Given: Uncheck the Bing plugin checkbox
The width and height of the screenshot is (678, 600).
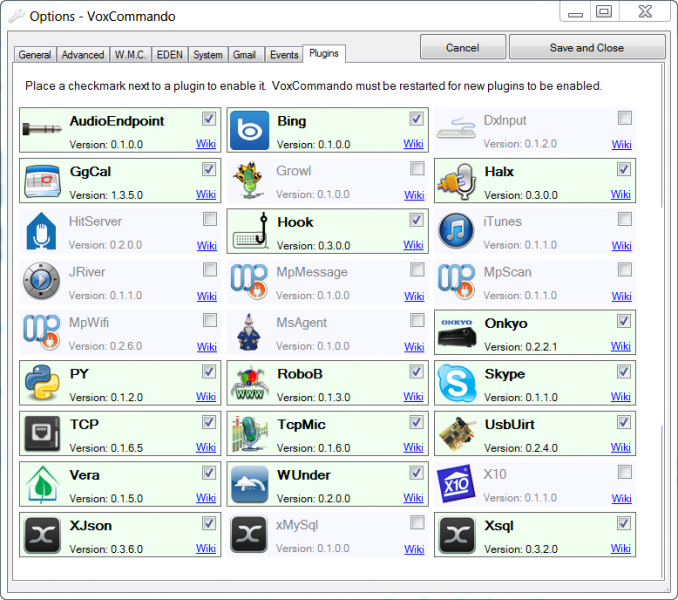Looking at the screenshot, I should [x=416, y=118].
